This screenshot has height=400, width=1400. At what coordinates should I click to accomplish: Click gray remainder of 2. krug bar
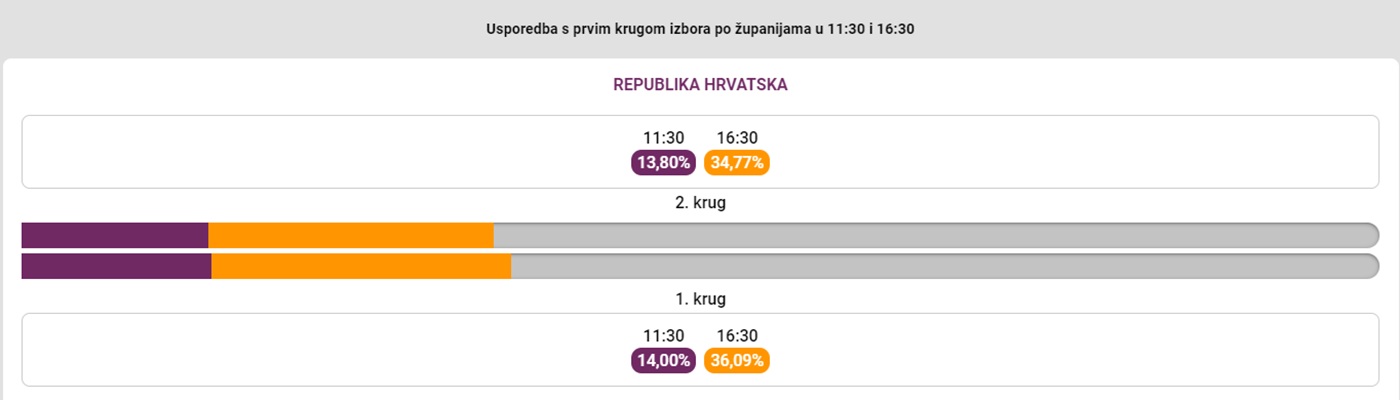click(x=936, y=235)
